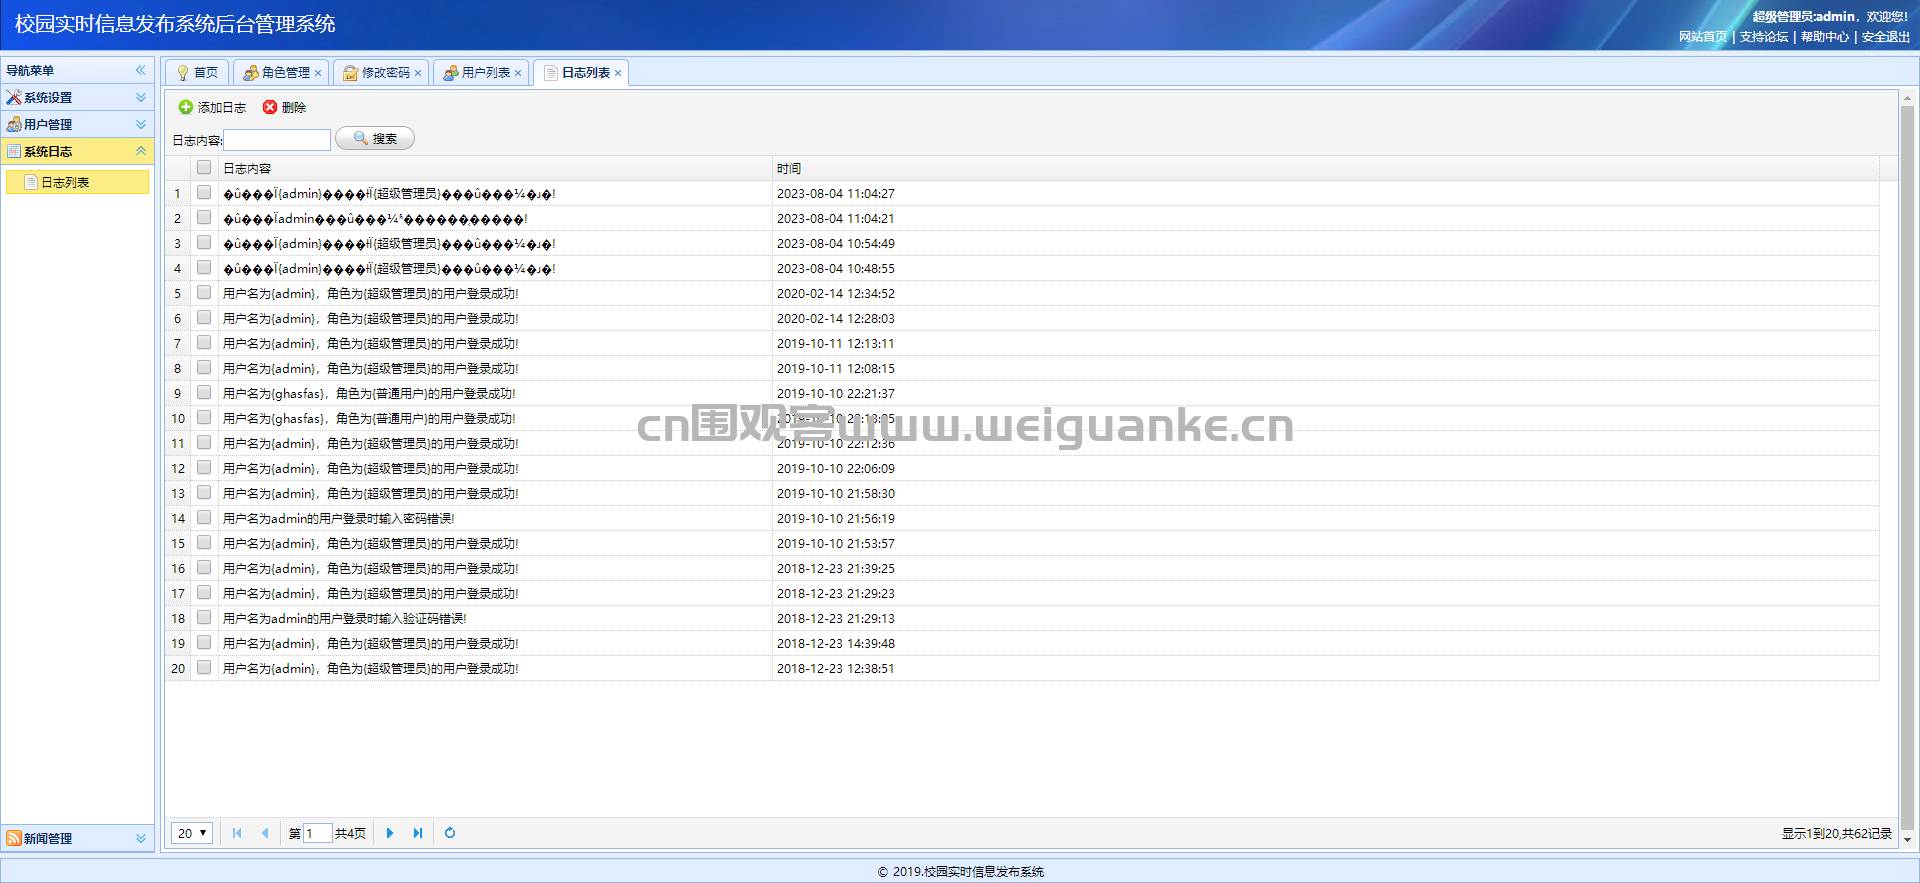Check row 5 log checkbox
The width and height of the screenshot is (1920, 883).
204,293
